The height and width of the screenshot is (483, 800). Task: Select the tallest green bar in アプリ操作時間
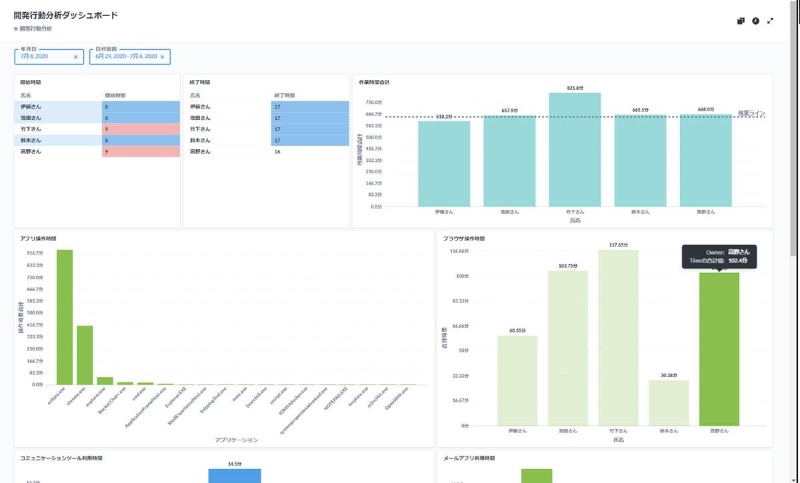tap(64, 316)
